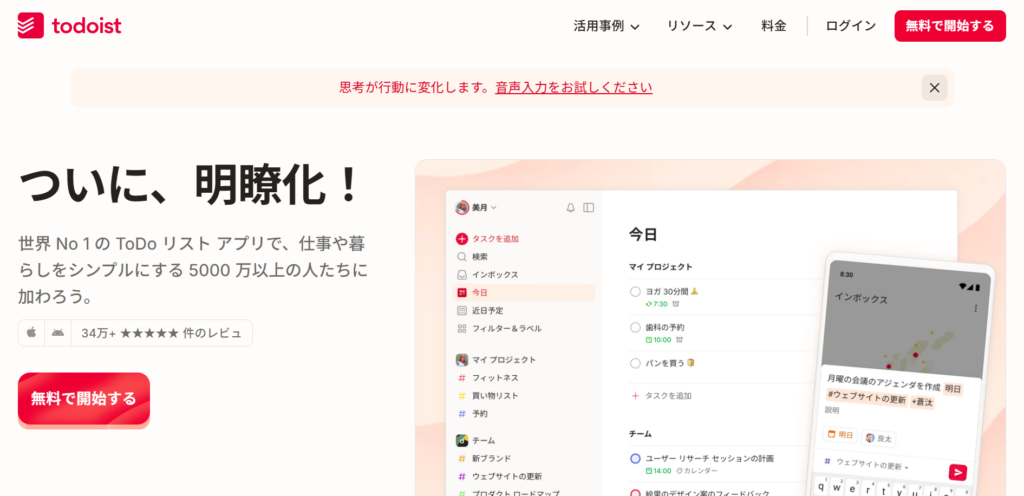Click the チーム section heading in main list

tap(640, 434)
